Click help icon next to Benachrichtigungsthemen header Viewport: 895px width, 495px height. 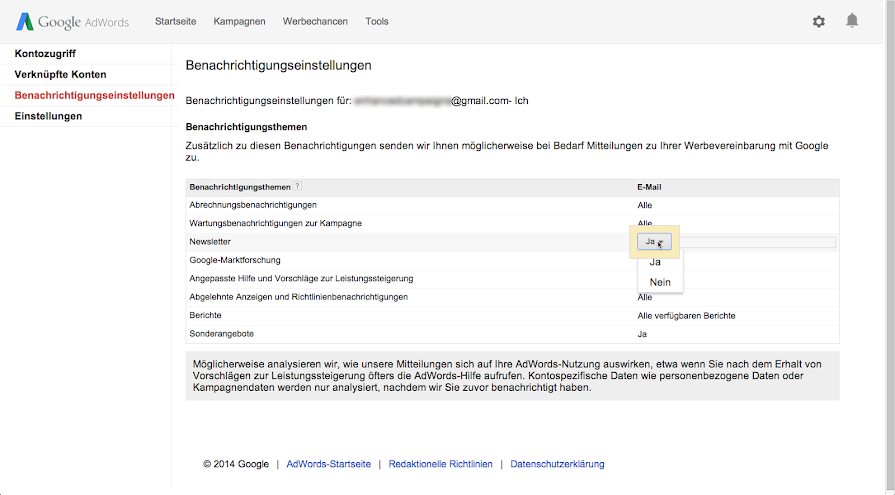click(297, 186)
